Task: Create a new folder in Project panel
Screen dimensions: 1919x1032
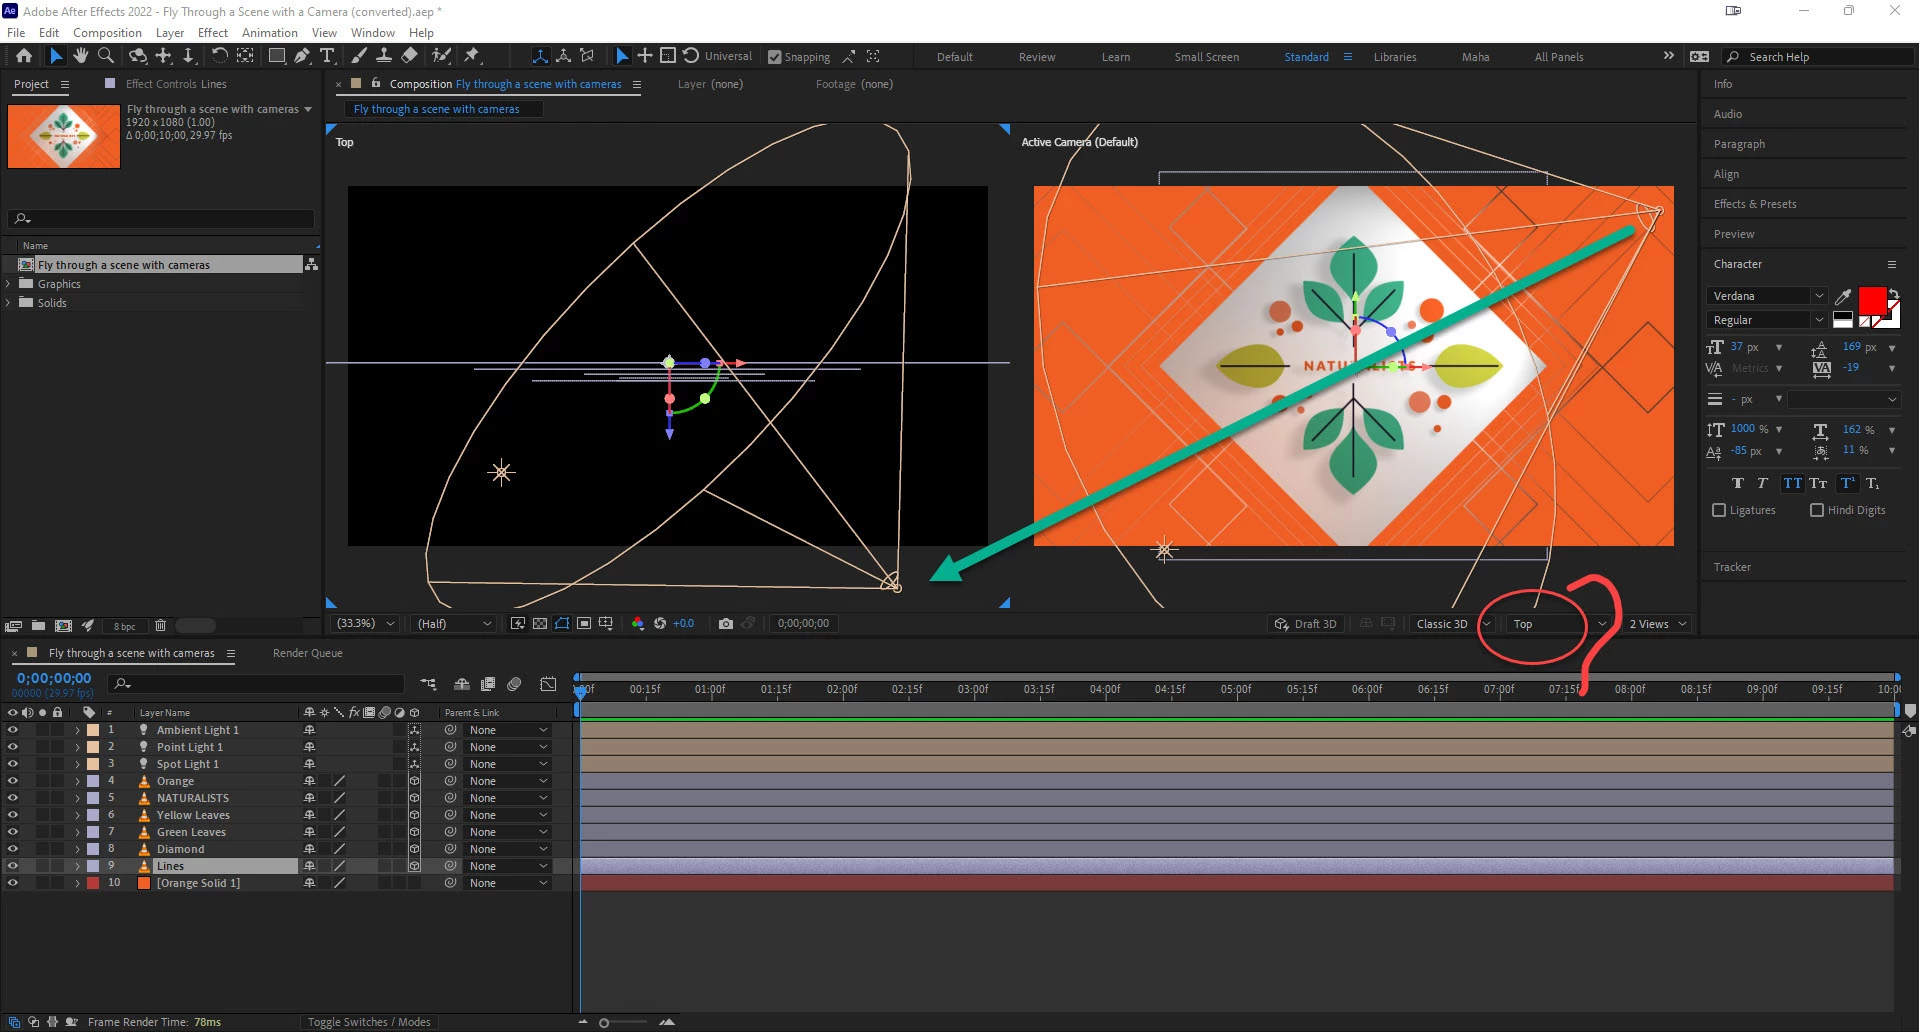Action: [38, 626]
